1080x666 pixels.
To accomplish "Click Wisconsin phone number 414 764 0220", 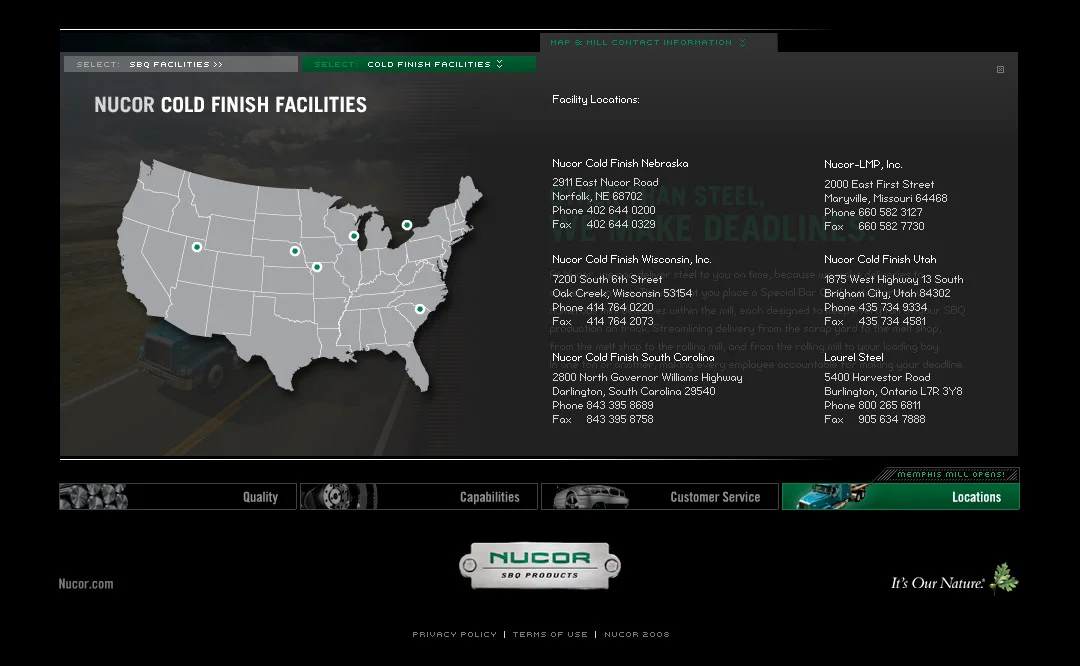I will [619, 307].
